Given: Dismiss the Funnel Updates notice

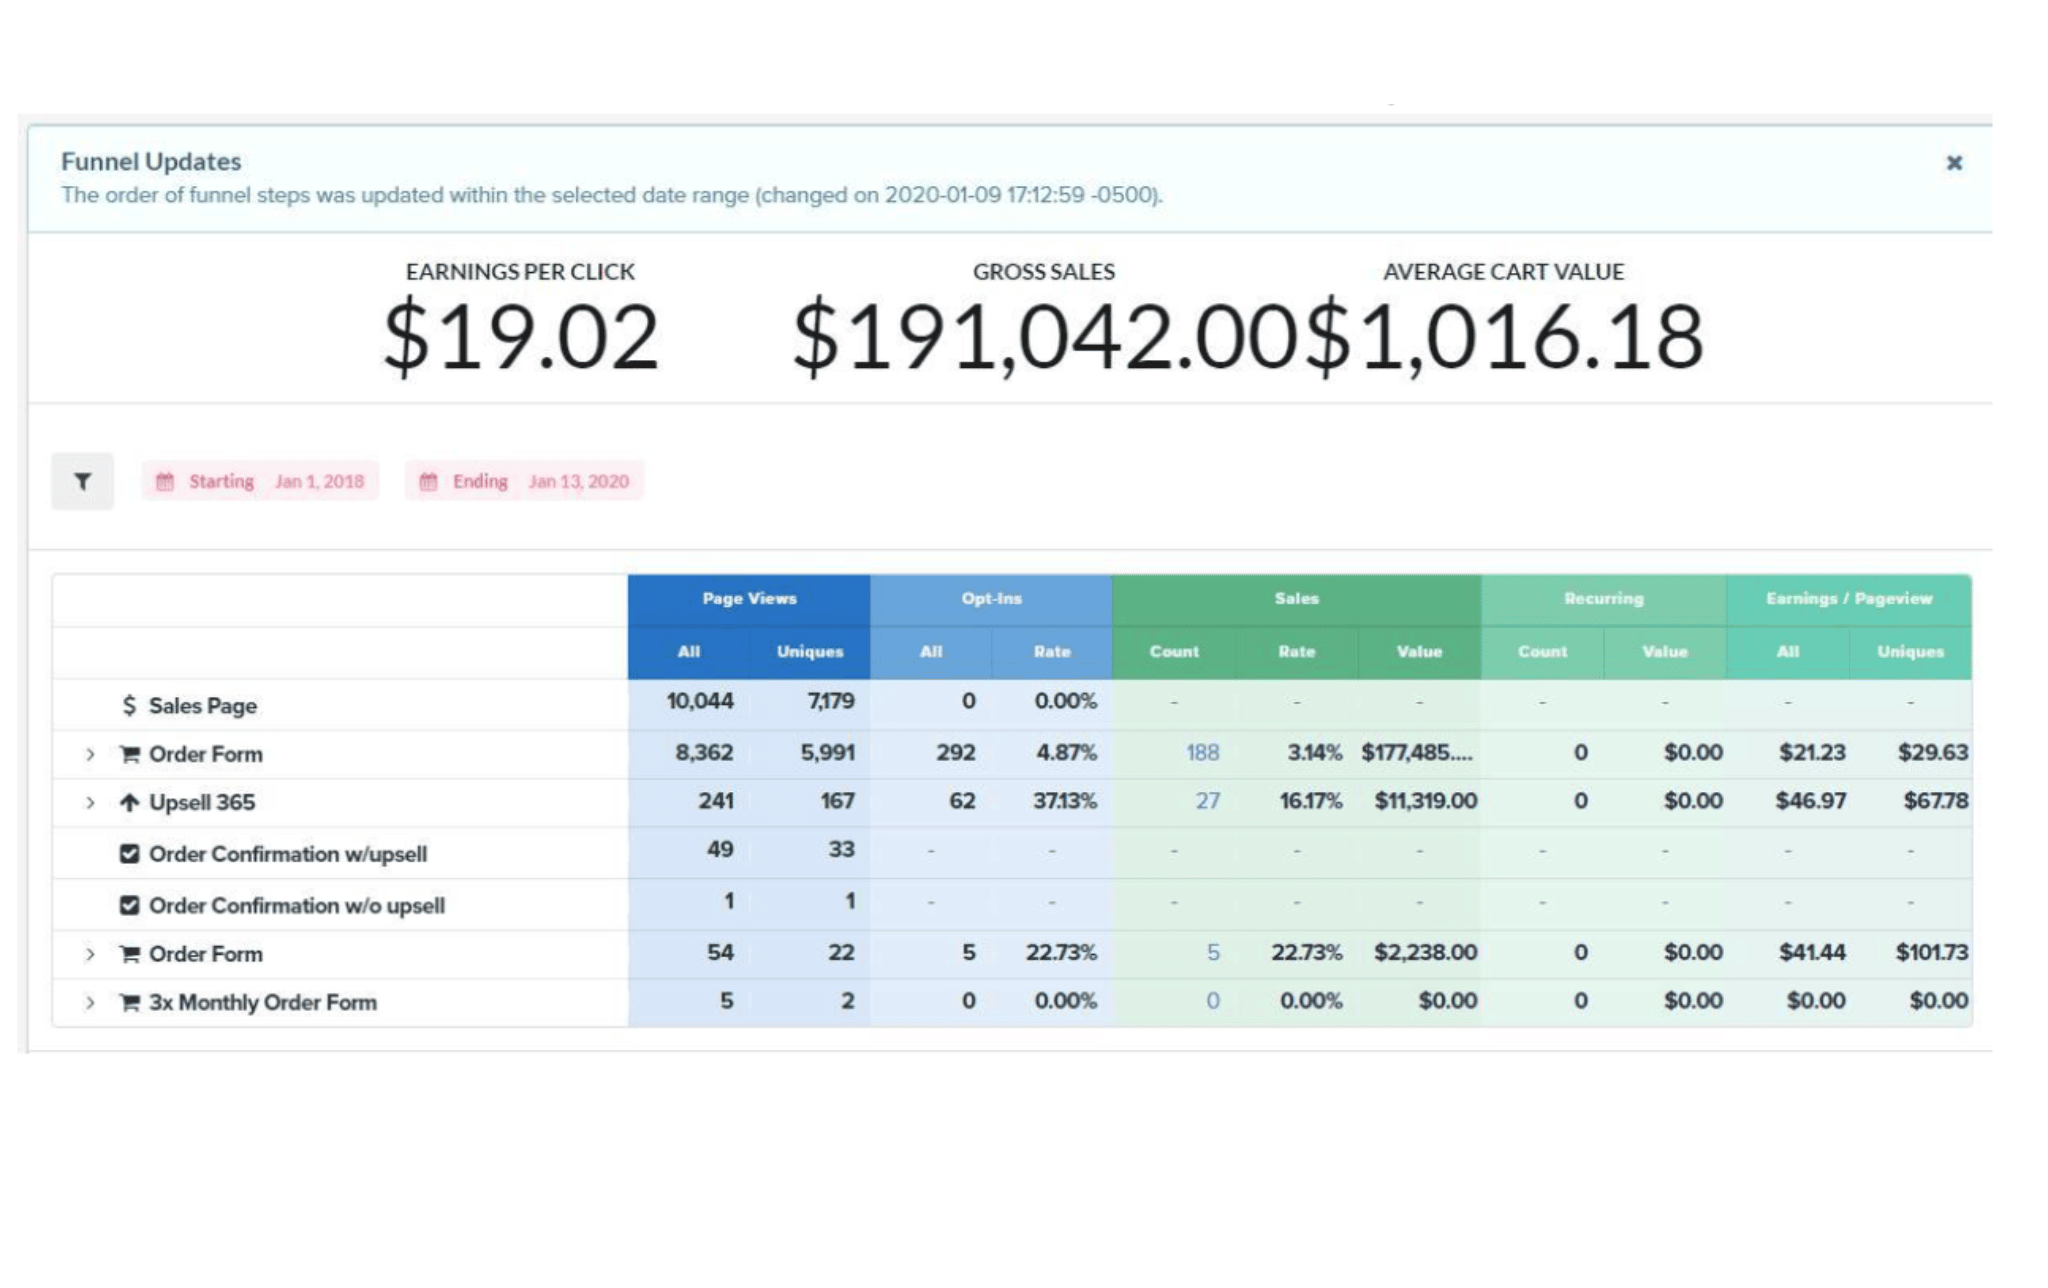Looking at the screenshot, I should coord(1954,163).
